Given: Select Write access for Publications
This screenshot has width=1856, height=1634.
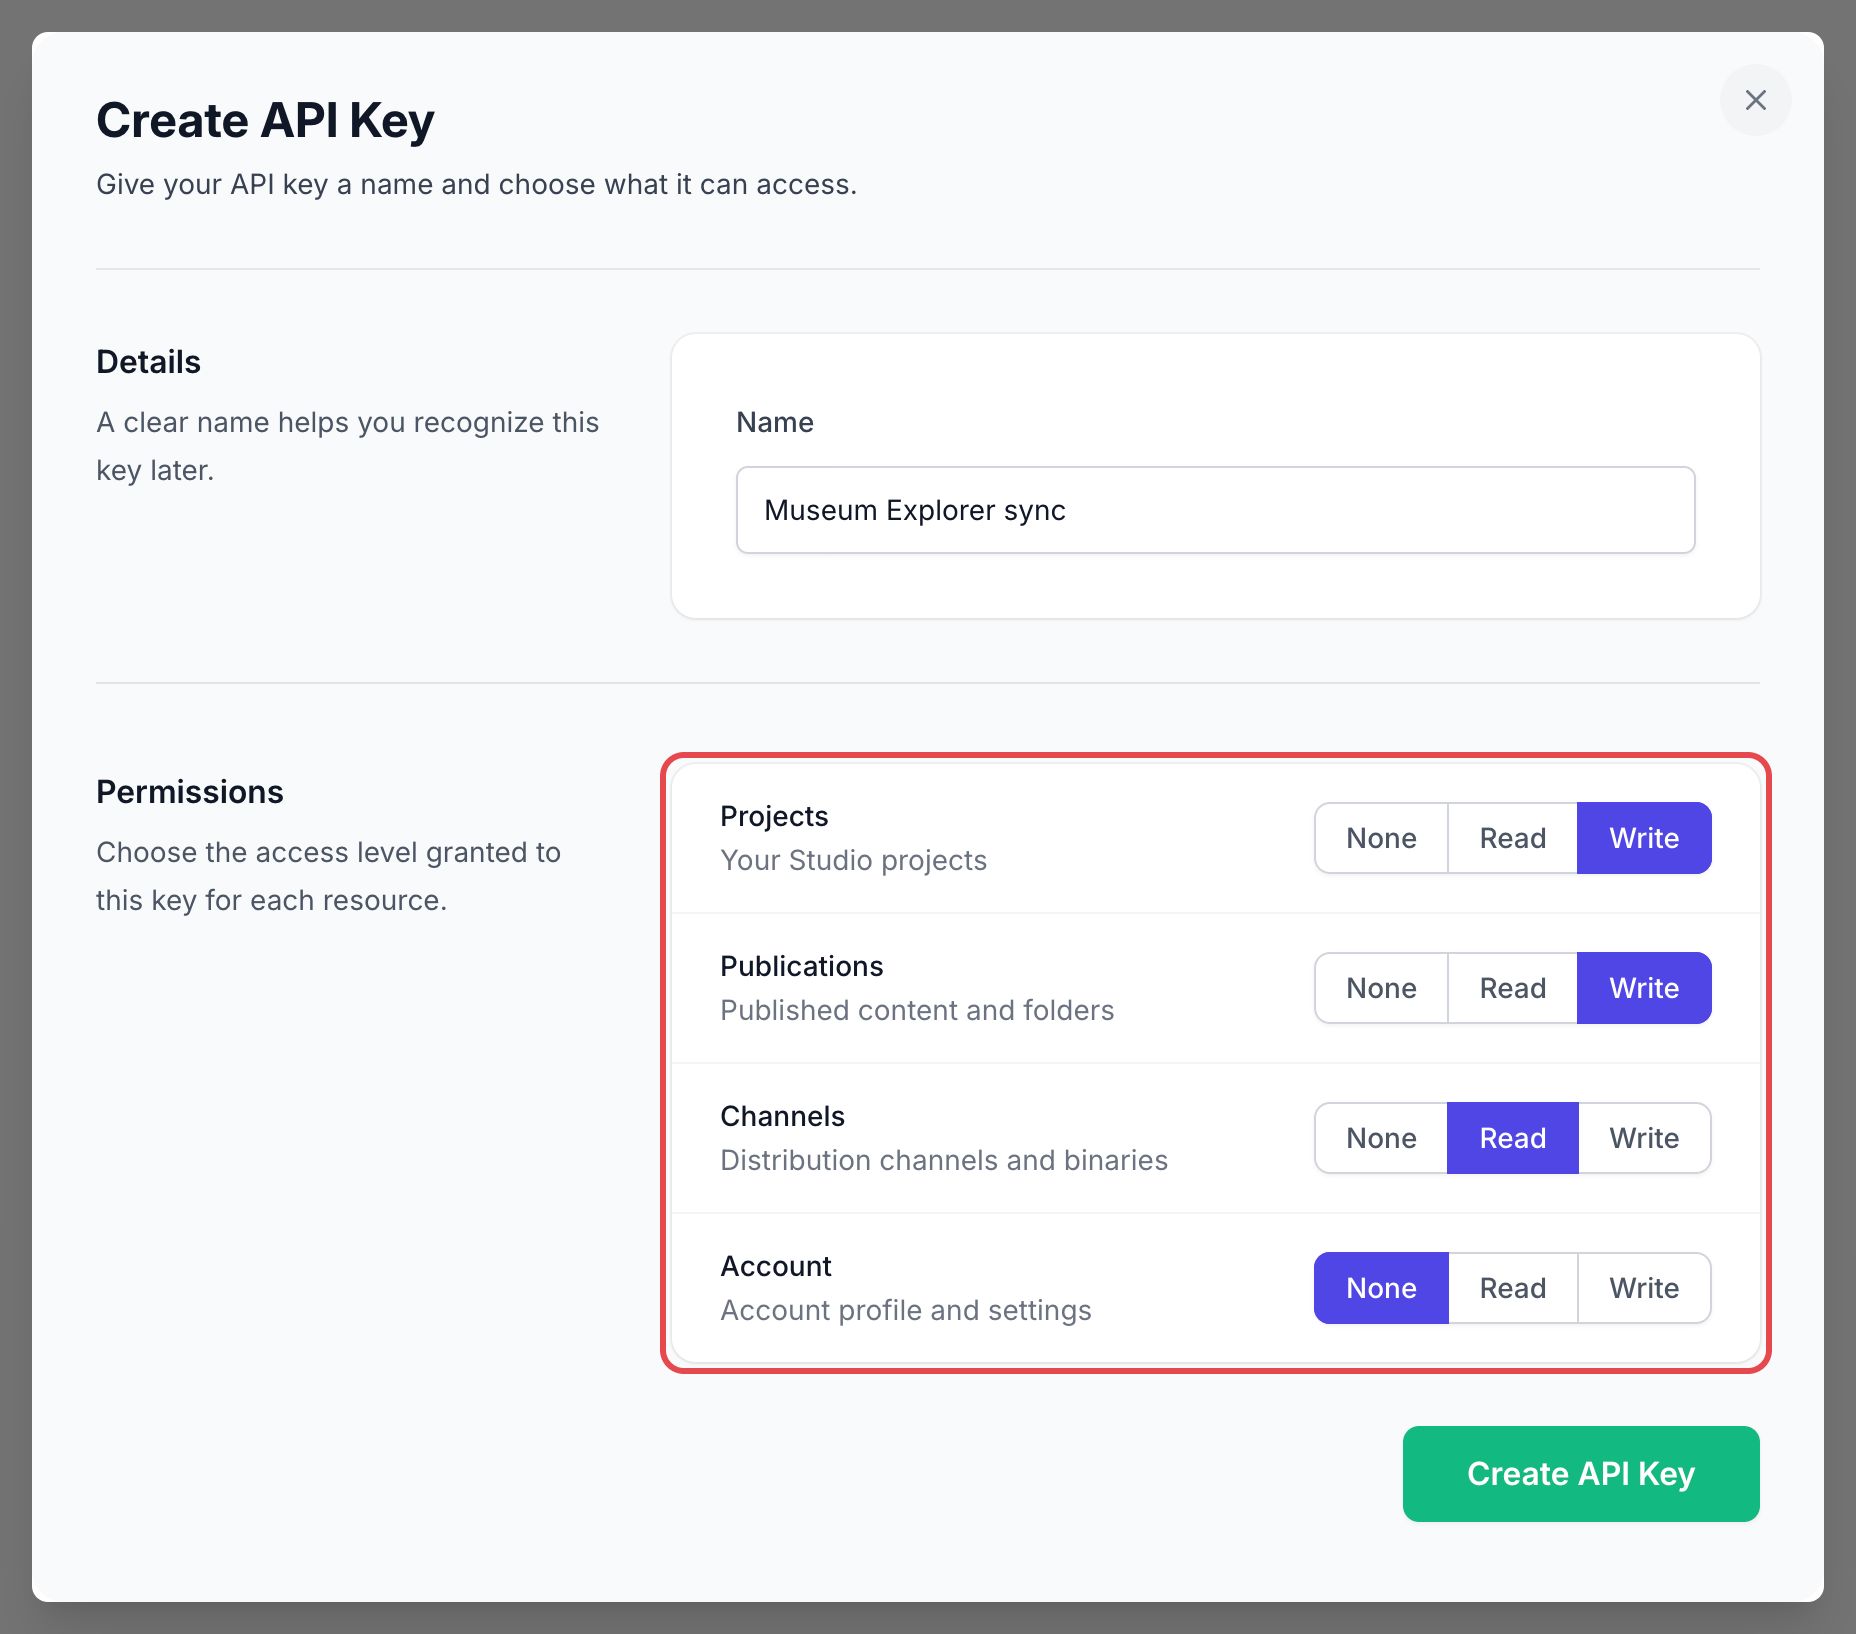Looking at the screenshot, I should 1644,988.
